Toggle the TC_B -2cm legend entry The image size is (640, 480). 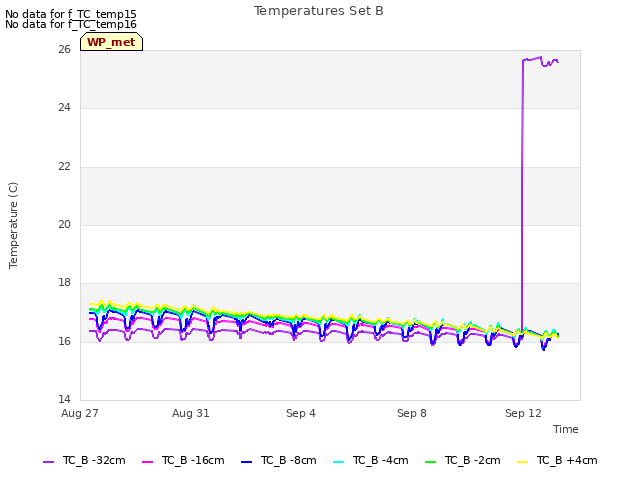[x=462, y=461]
